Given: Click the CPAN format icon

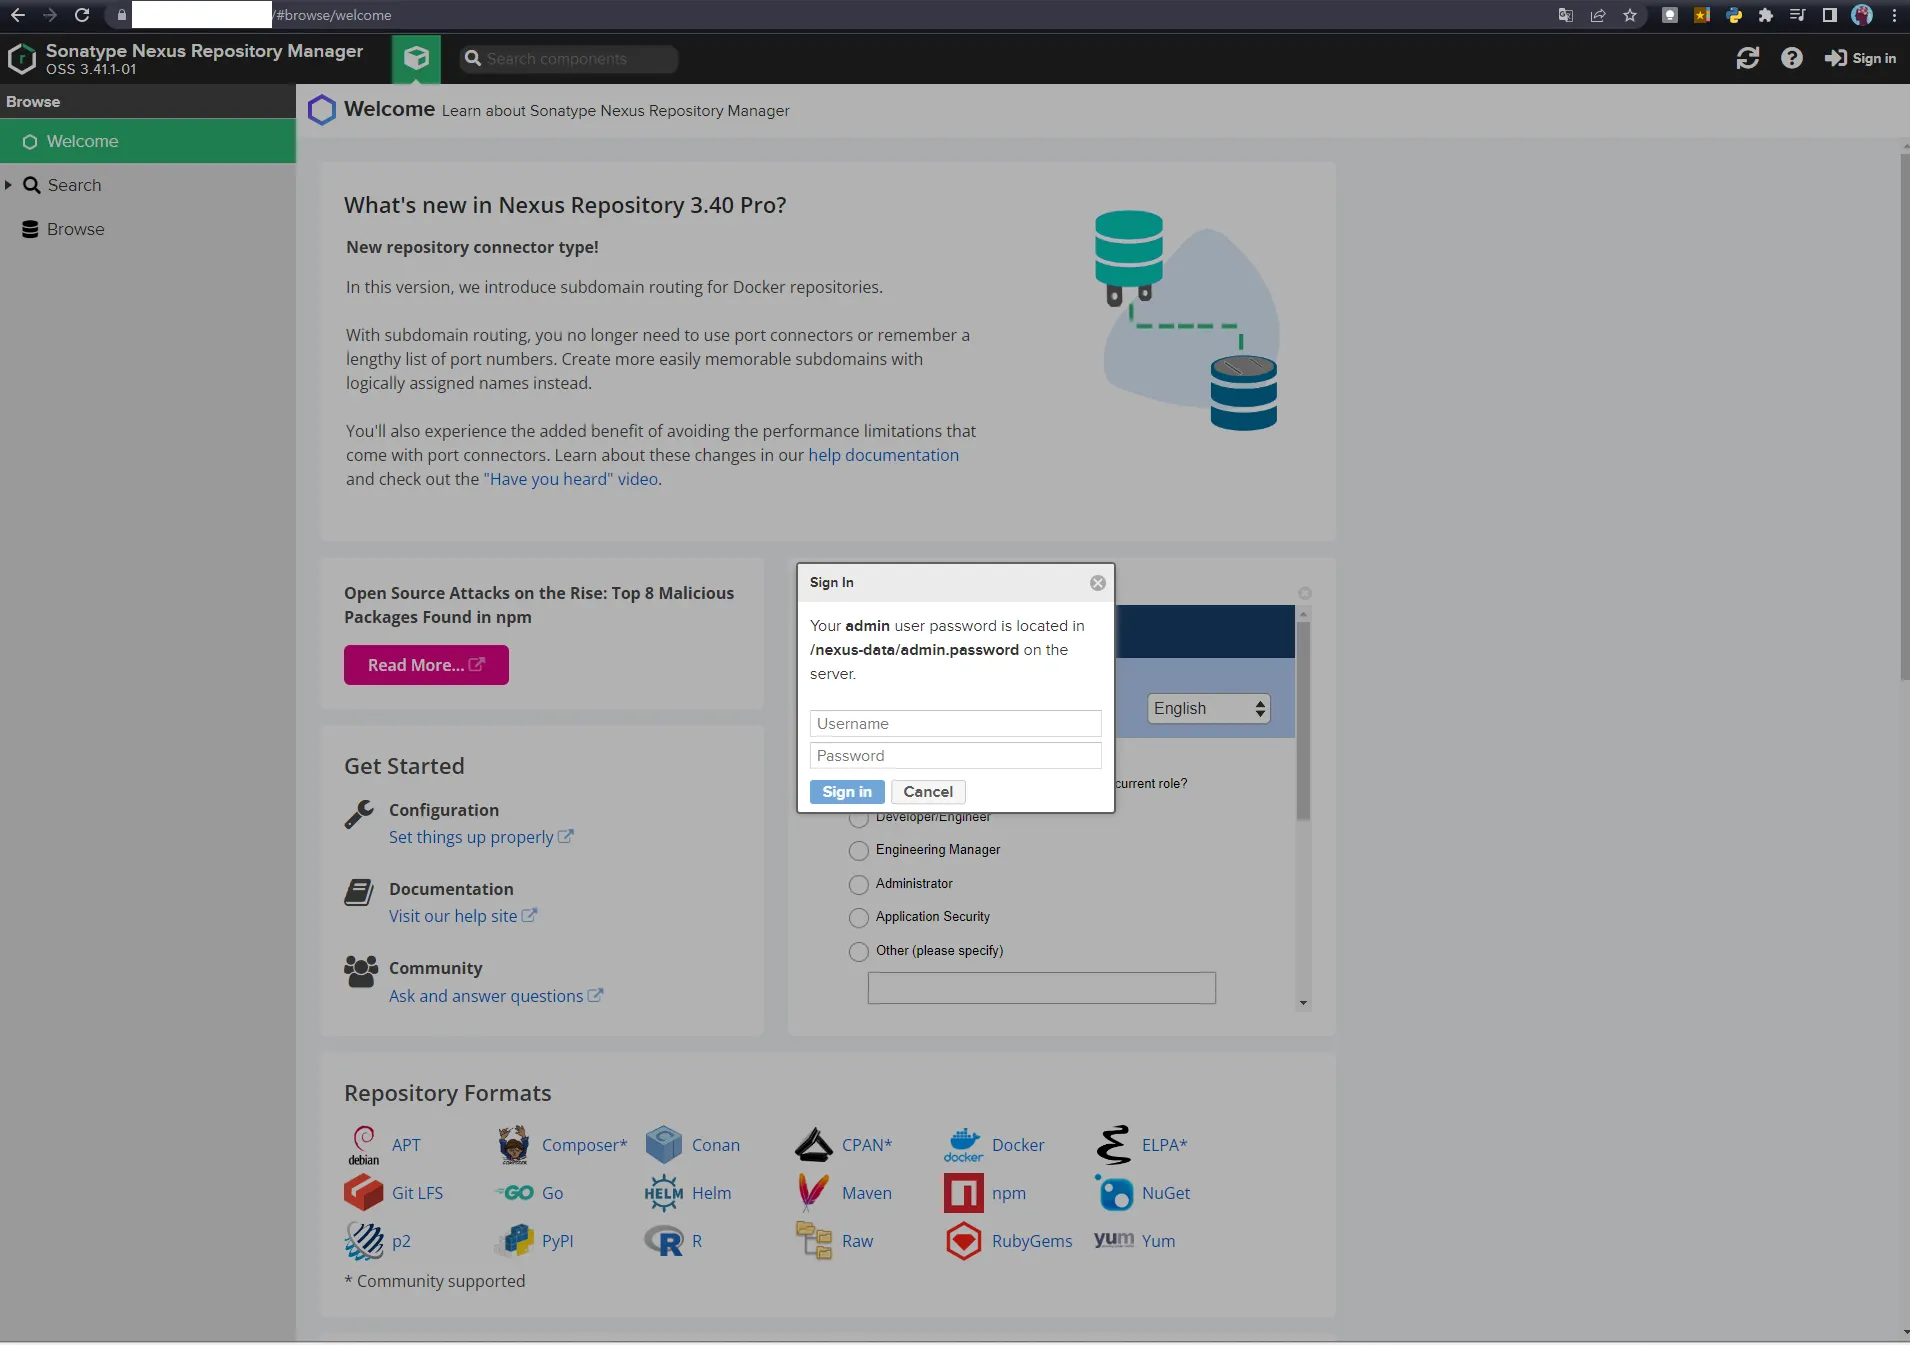Looking at the screenshot, I should coord(814,1145).
